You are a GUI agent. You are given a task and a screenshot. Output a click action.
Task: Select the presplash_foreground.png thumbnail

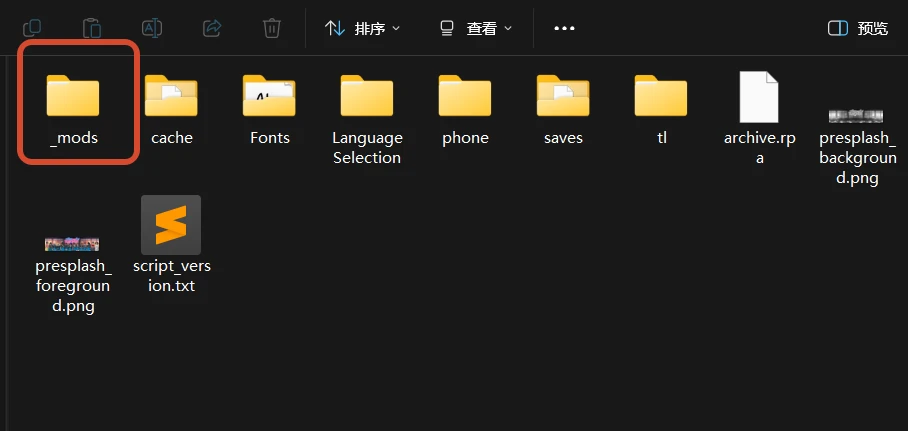(x=72, y=244)
